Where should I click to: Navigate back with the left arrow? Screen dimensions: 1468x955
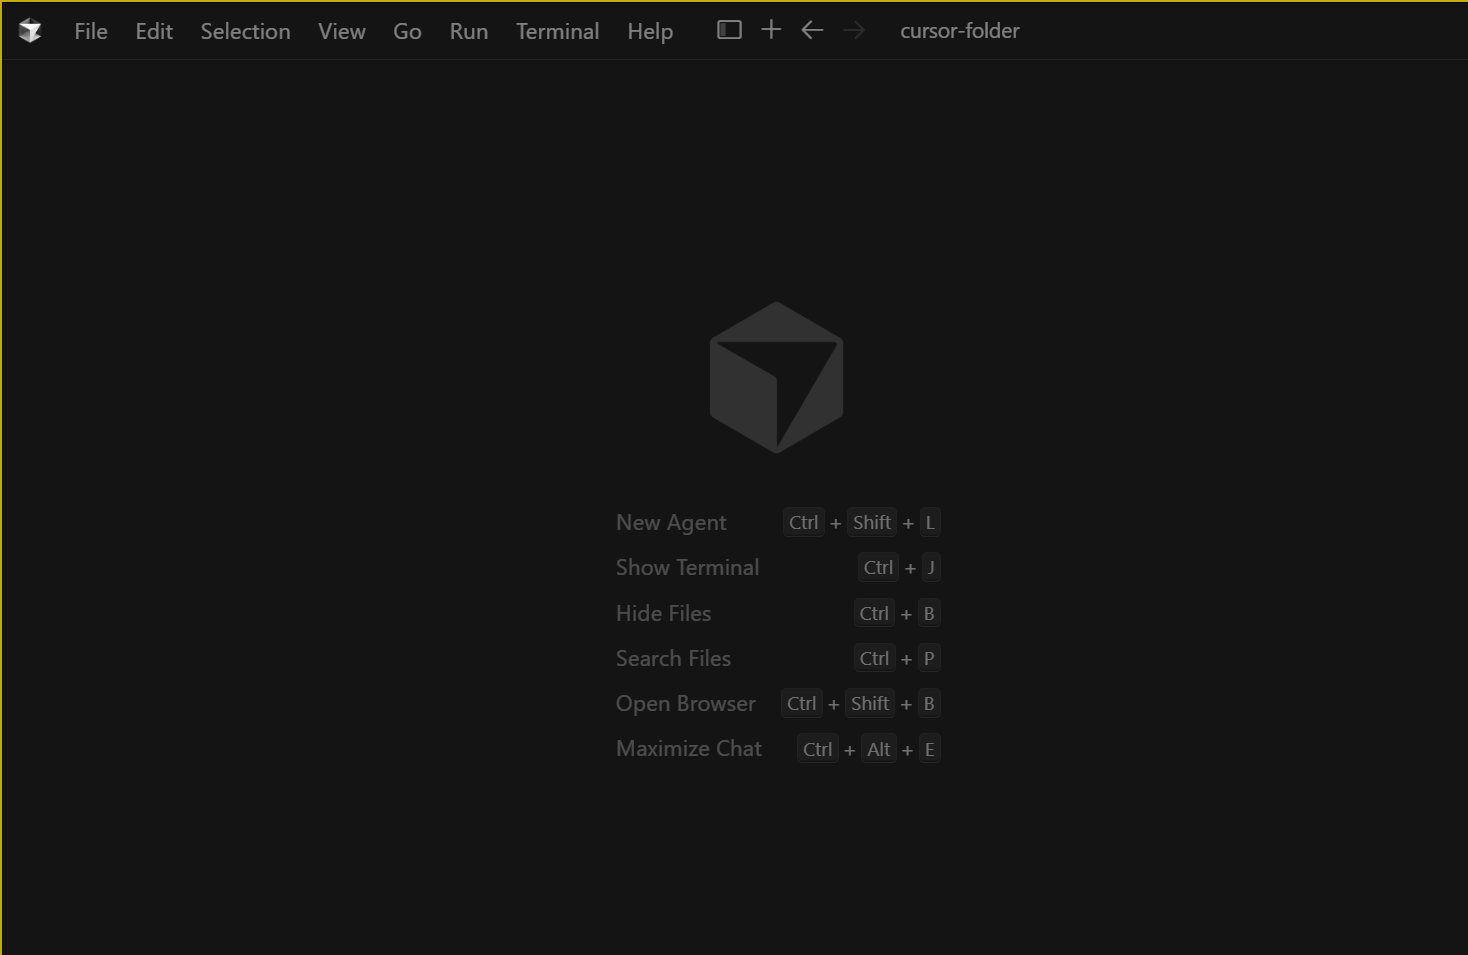pyautogui.click(x=812, y=30)
